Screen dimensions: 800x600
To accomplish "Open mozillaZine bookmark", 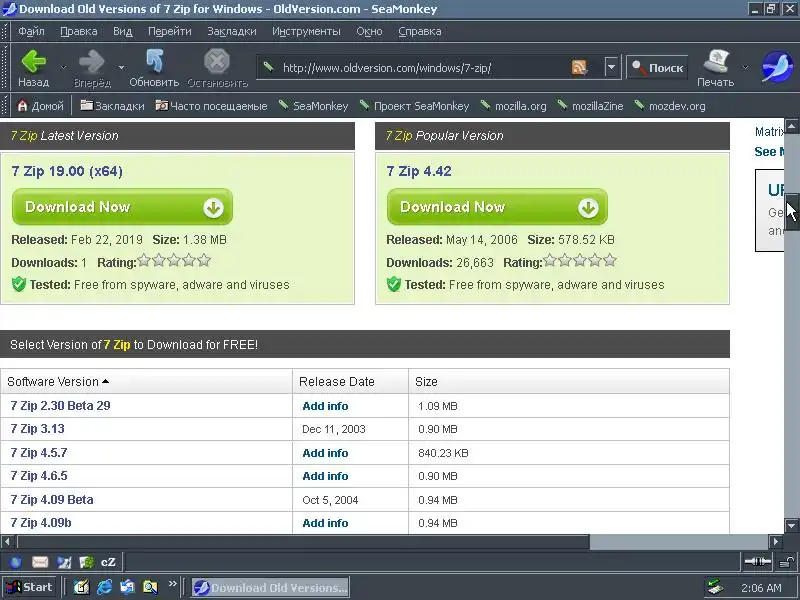I will click(590, 106).
